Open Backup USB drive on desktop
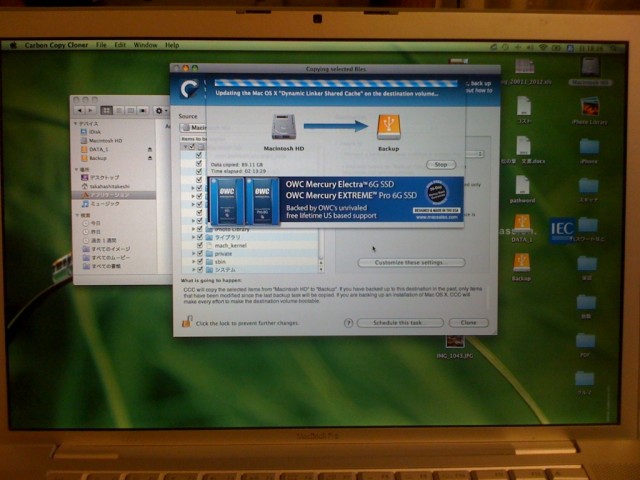 pos(522,263)
